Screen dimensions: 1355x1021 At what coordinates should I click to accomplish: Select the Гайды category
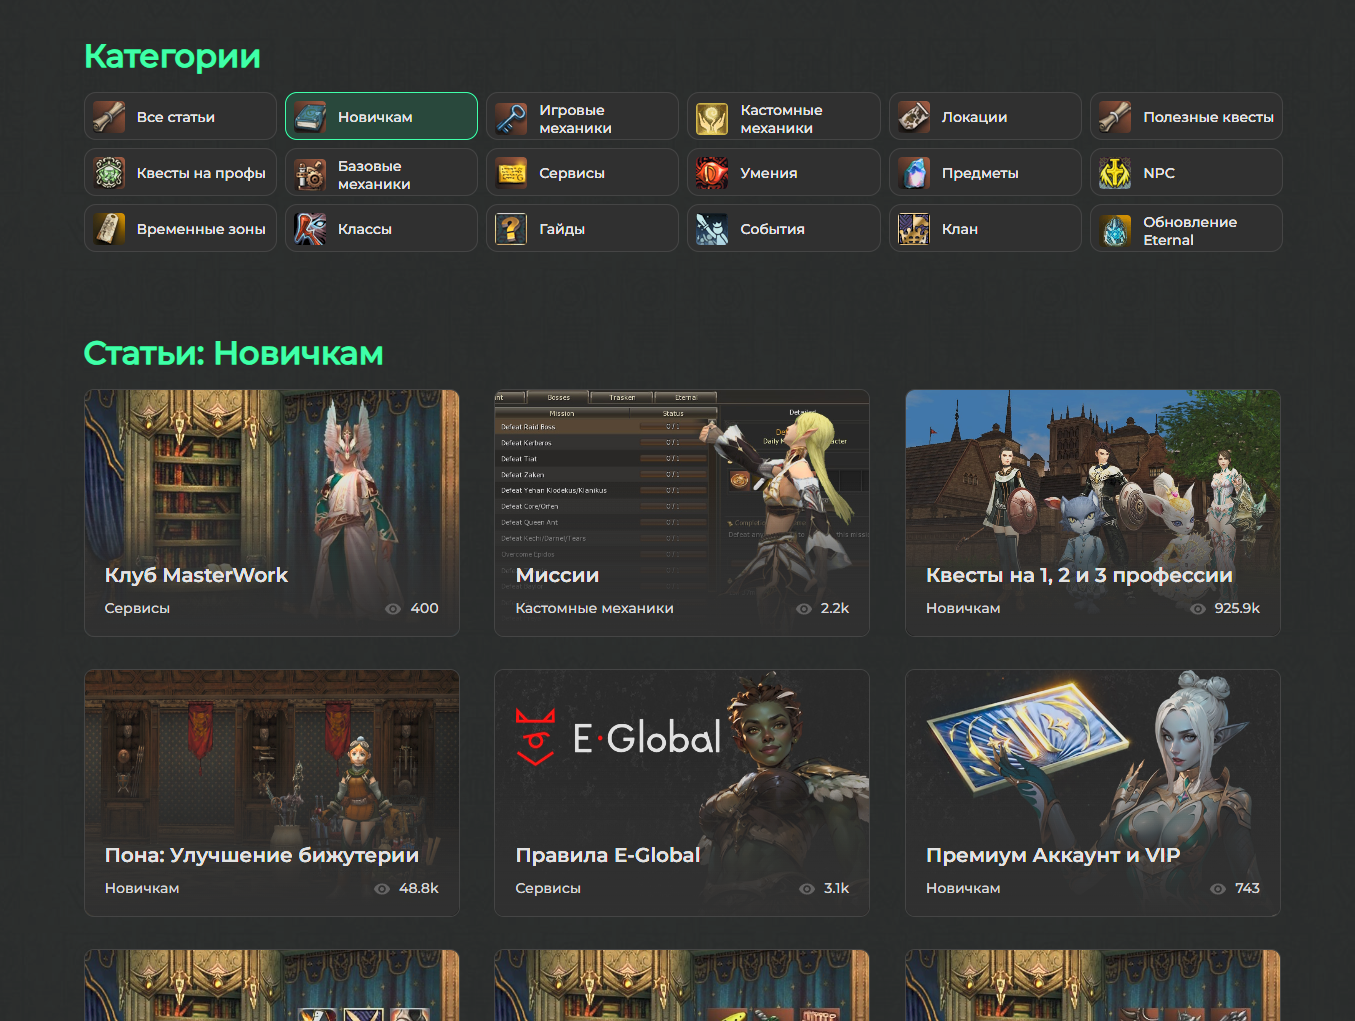coord(582,228)
